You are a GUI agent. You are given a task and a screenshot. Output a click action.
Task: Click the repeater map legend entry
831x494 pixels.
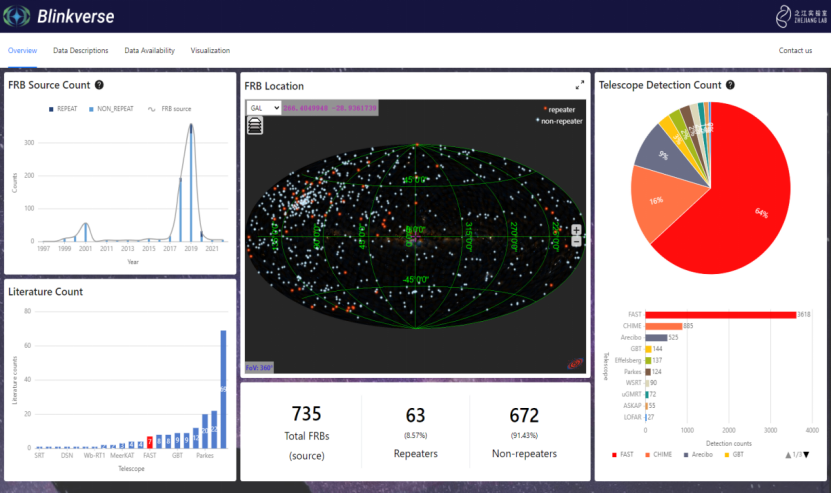560,110
